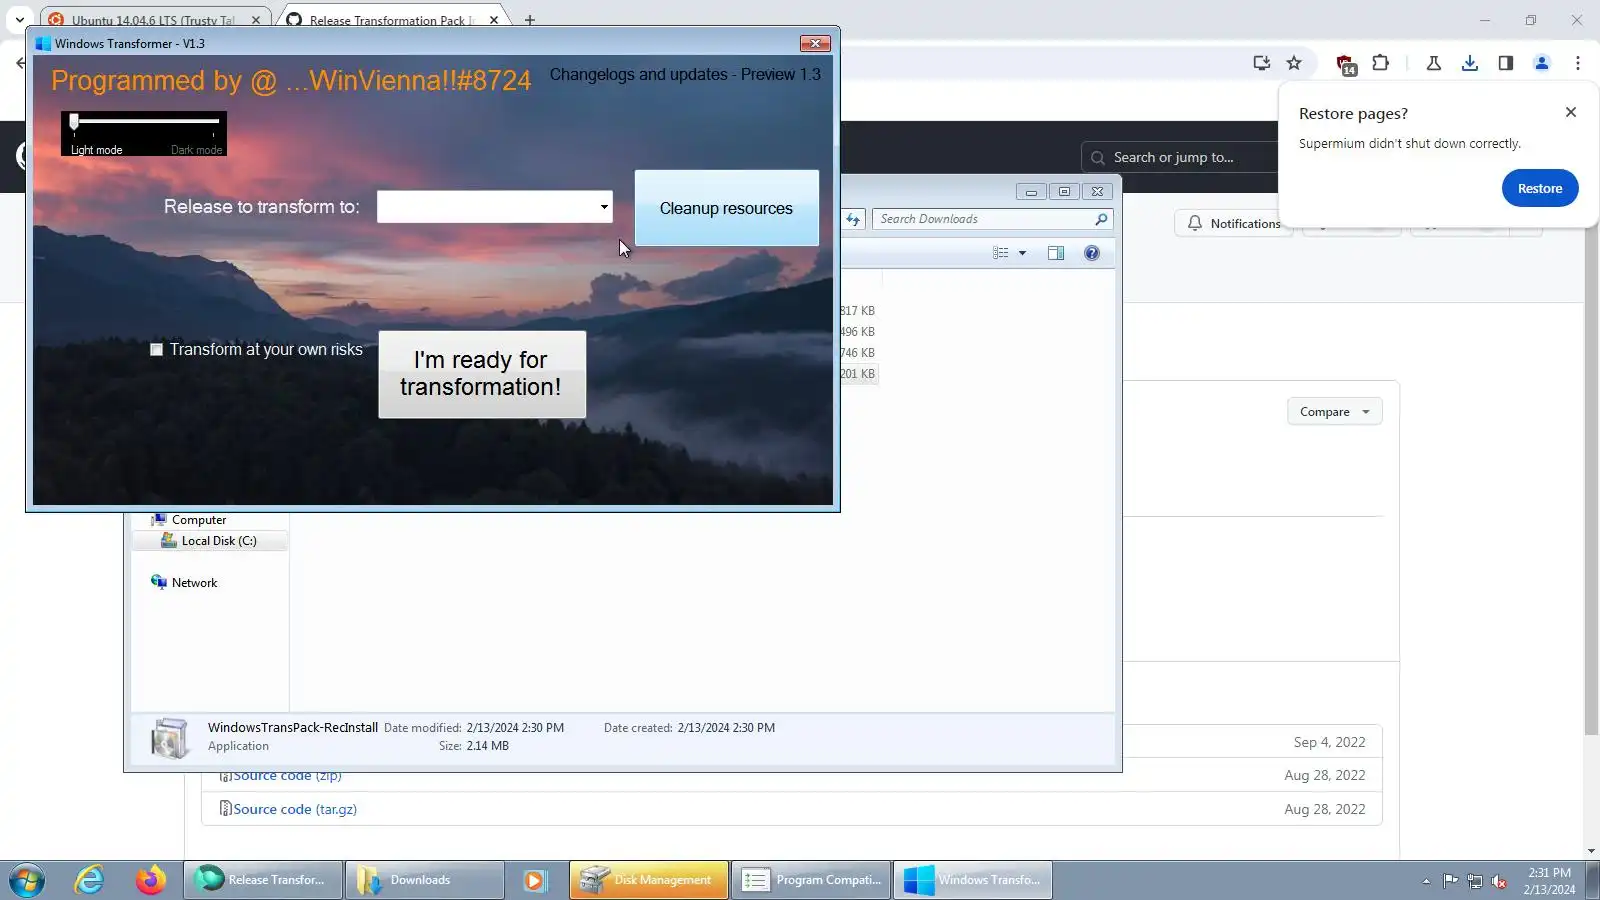The width and height of the screenshot is (1600, 900).
Task: Open the browser Extensions puzzle icon
Action: coord(1380,63)
